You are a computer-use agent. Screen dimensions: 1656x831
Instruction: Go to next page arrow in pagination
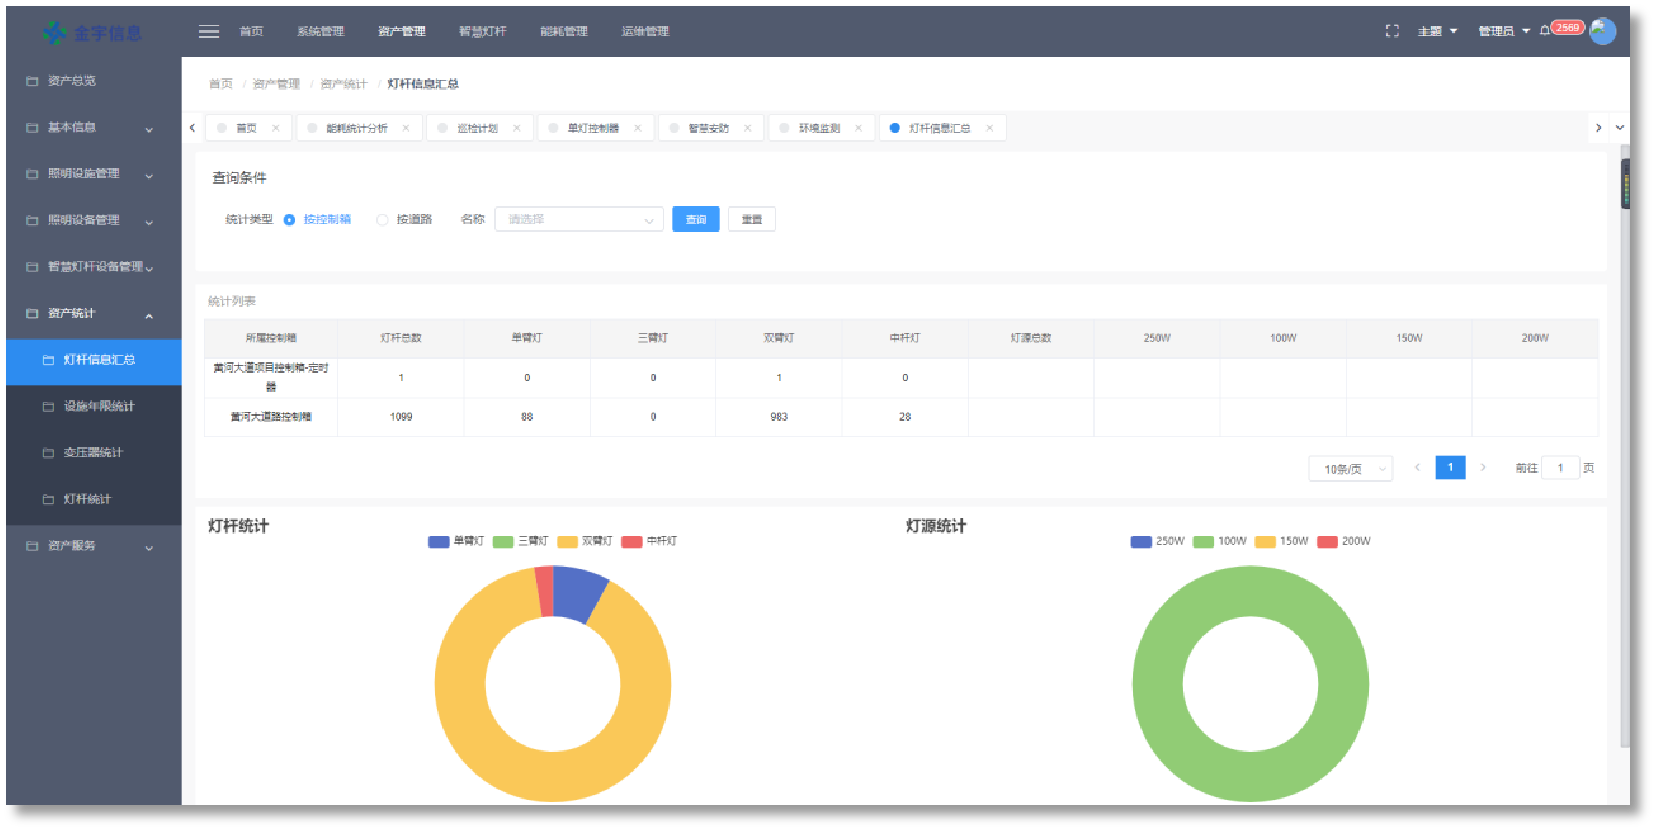1483,468
